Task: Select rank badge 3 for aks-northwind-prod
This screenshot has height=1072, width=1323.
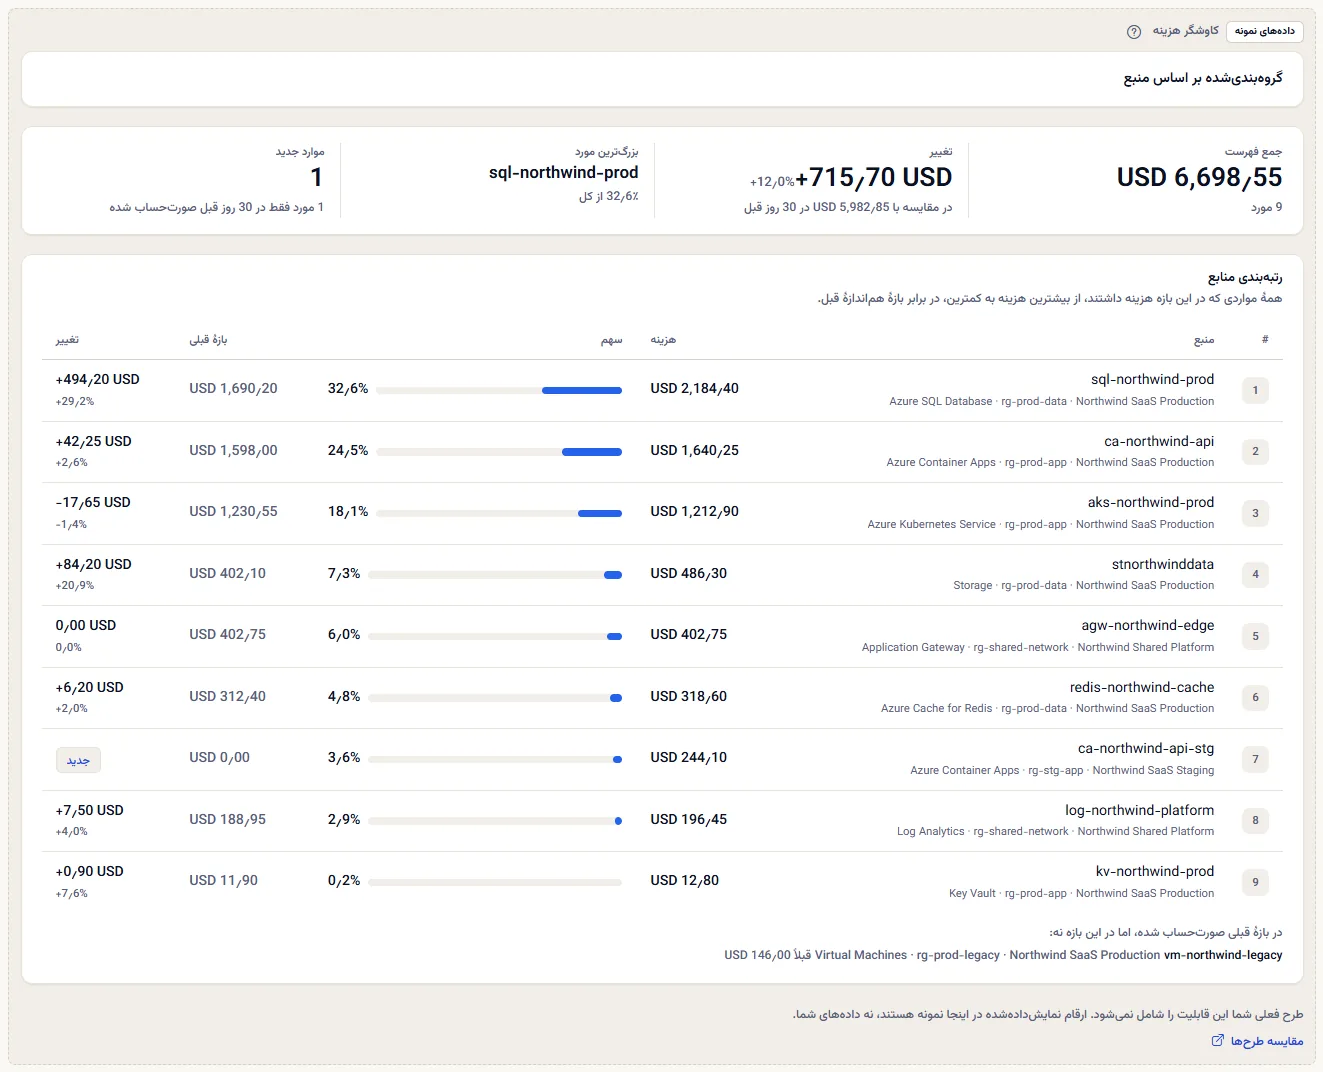Action: (x=1256, y=513)
